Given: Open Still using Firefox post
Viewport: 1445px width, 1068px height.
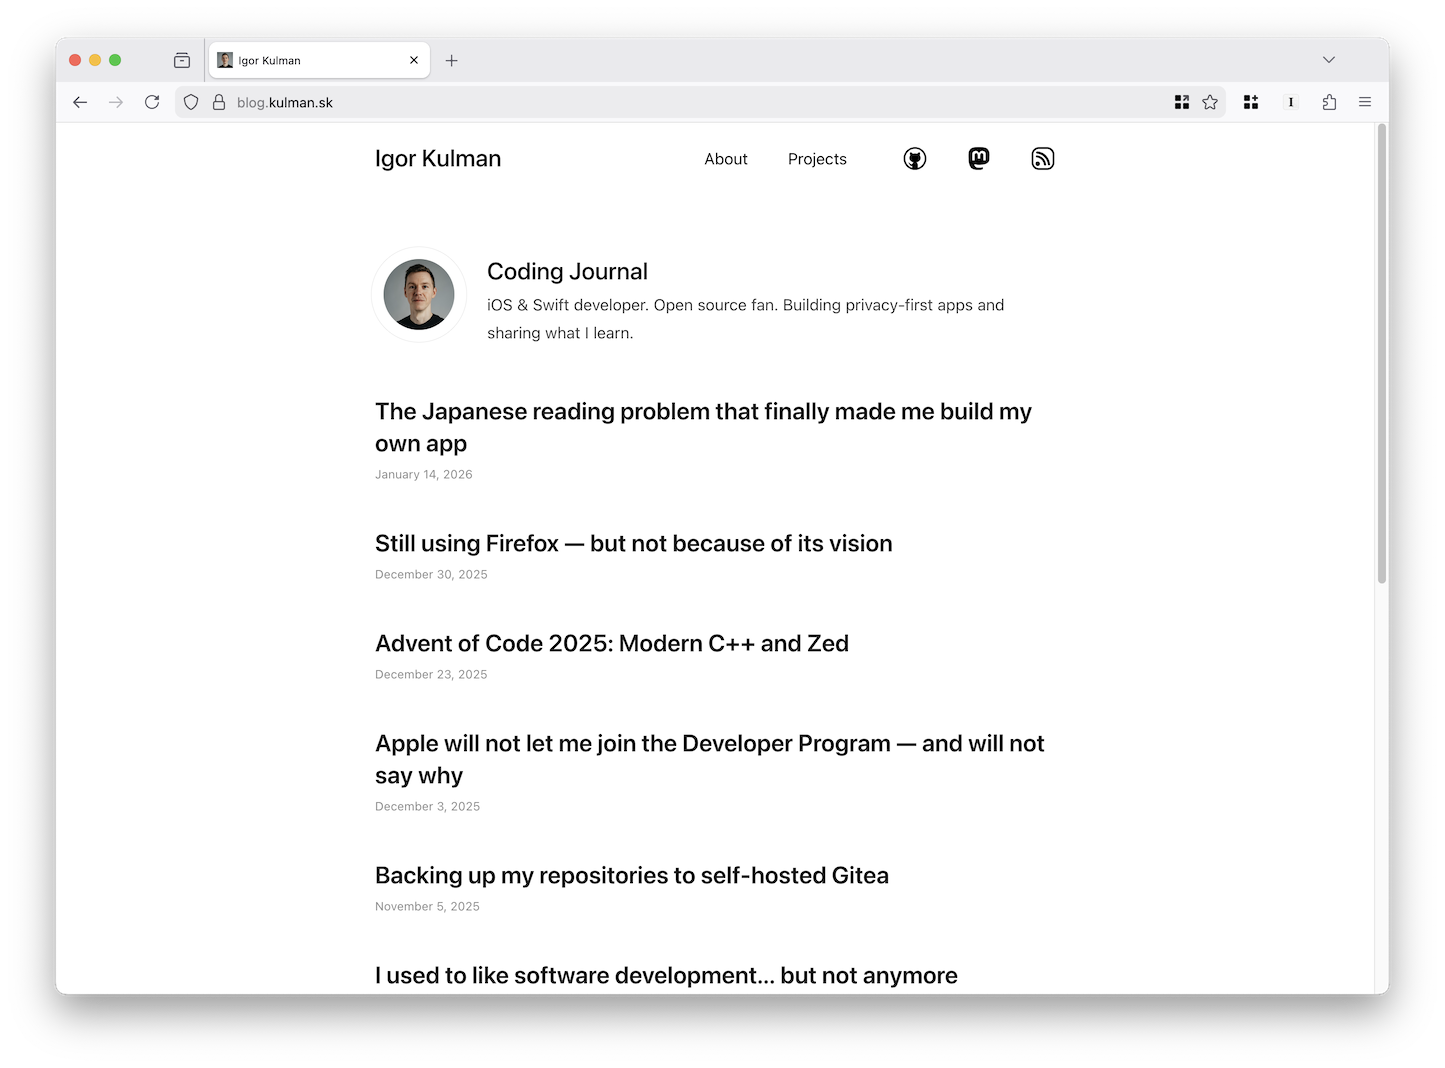Looking at the screenshot, I should (x=634, y=543).
